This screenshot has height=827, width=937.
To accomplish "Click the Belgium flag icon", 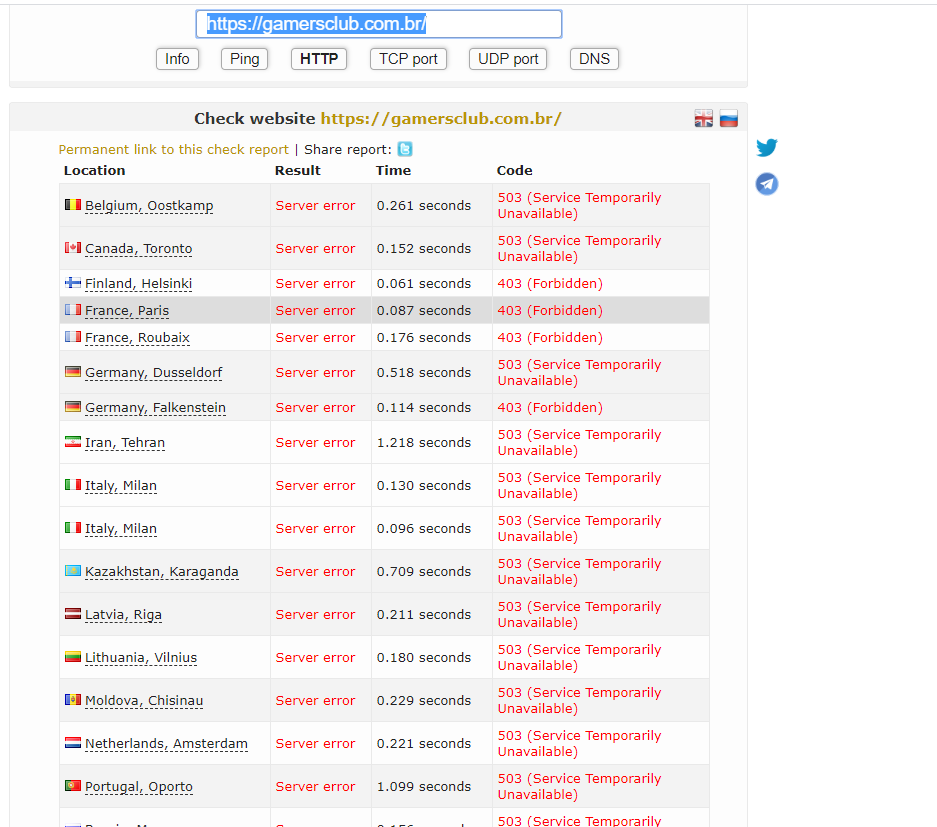I will [73, 205].
